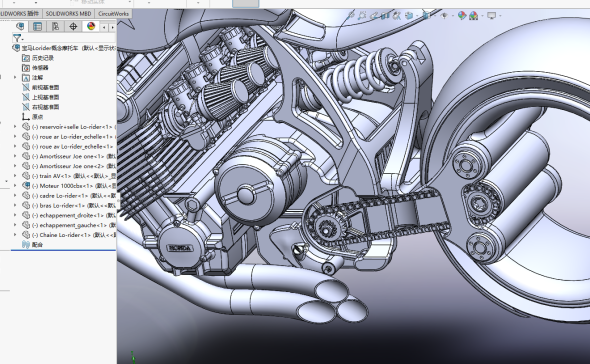Image resolution: width=590 pixels, height=364 pixels.
Task: Select Moteur 1000cbx<1> in tree
Action: click(69, 186)
